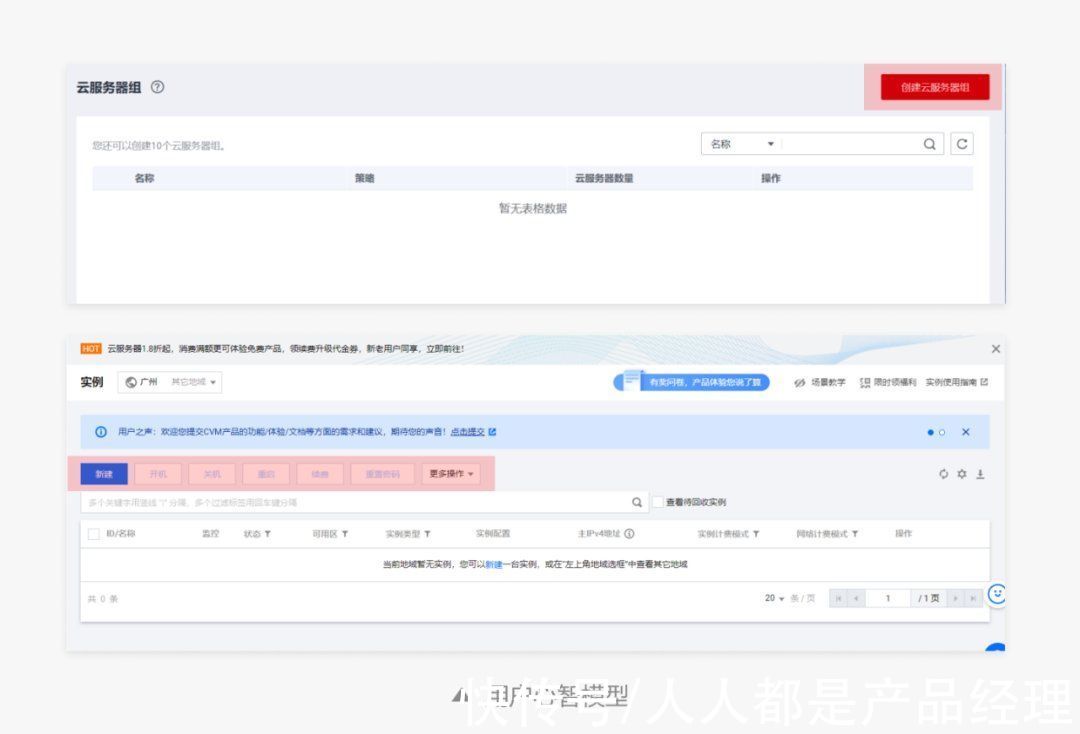Dismiss the 用户之声 notice
This screenshot has width=1080, height=734.
(966, 432)
